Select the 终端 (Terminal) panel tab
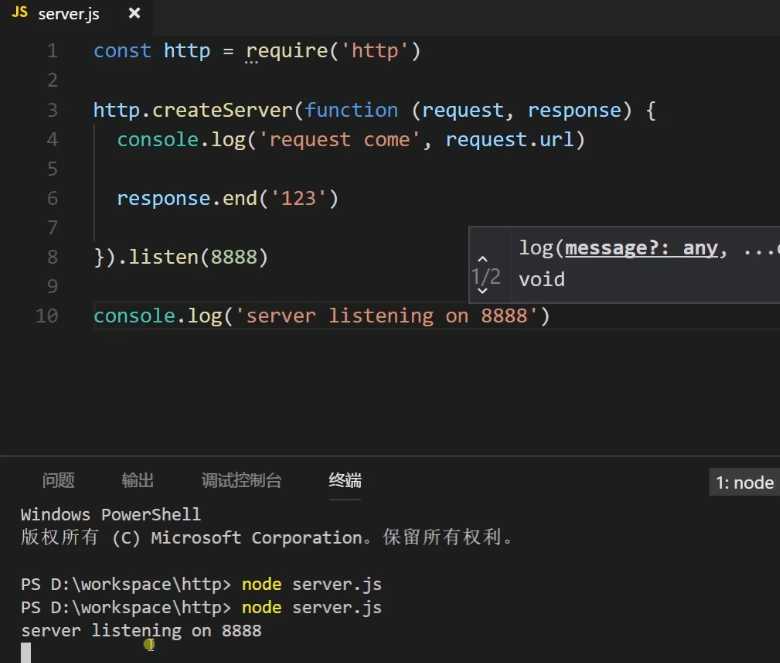 (x=345, y=480)
